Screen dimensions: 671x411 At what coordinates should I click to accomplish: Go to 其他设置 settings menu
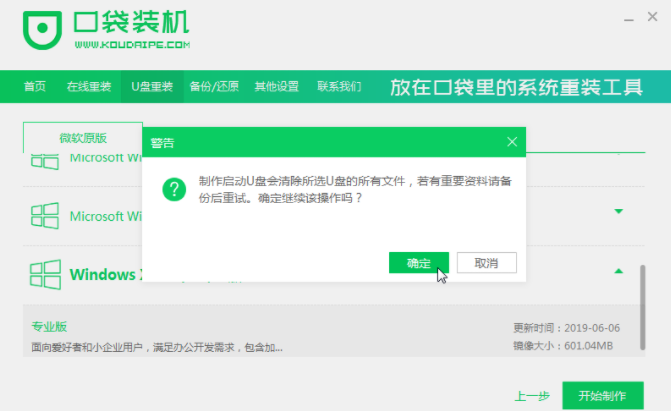tap(276, 87)
